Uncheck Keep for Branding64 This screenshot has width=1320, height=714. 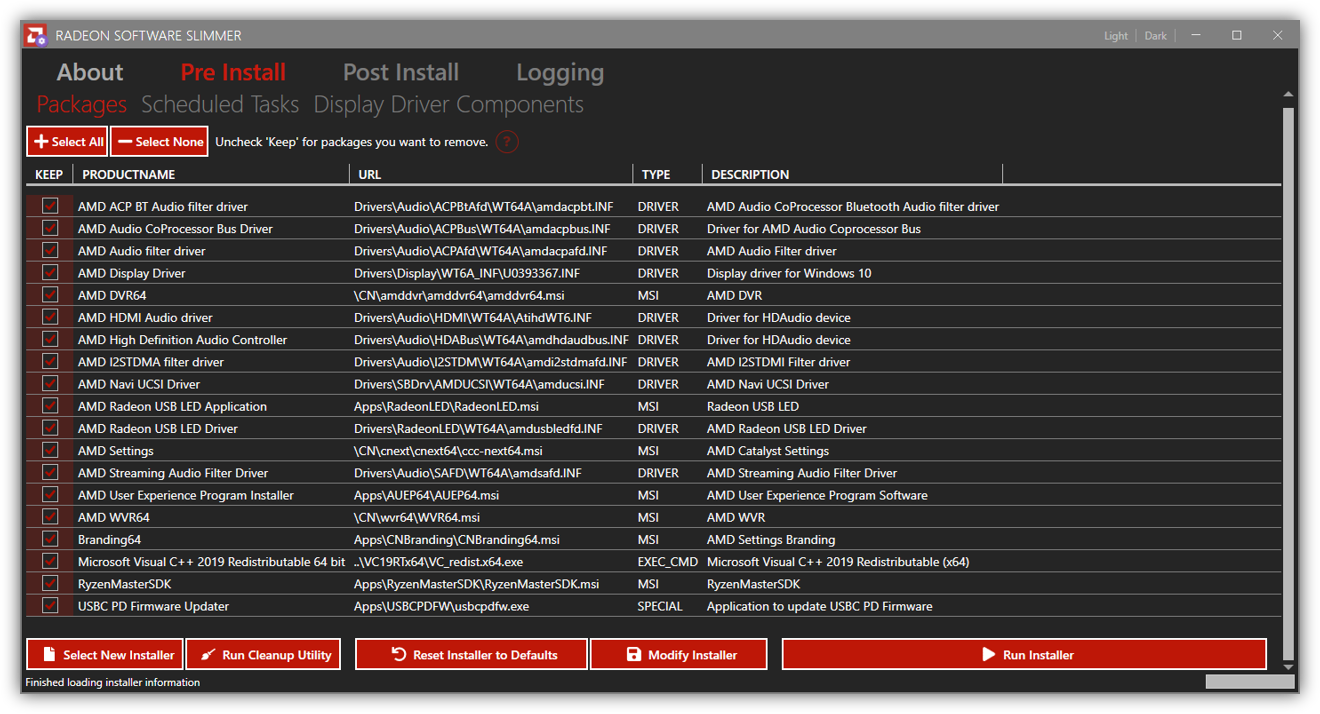pos(50,539)
